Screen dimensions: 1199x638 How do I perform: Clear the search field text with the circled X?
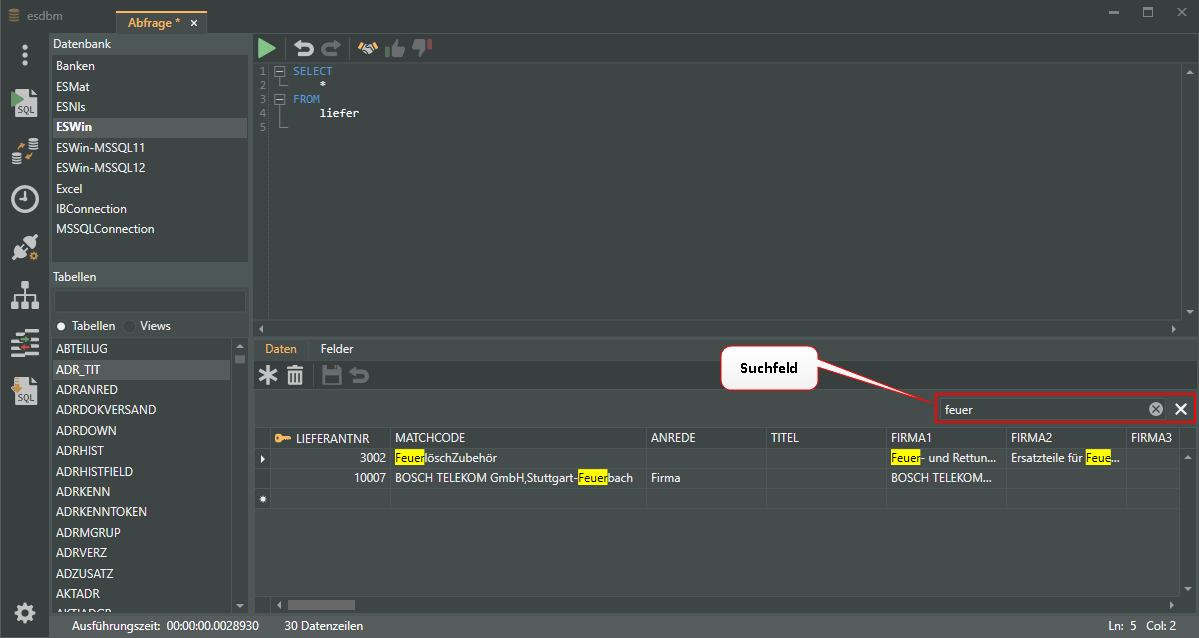pyautogui.click(x=1156, y=409)
